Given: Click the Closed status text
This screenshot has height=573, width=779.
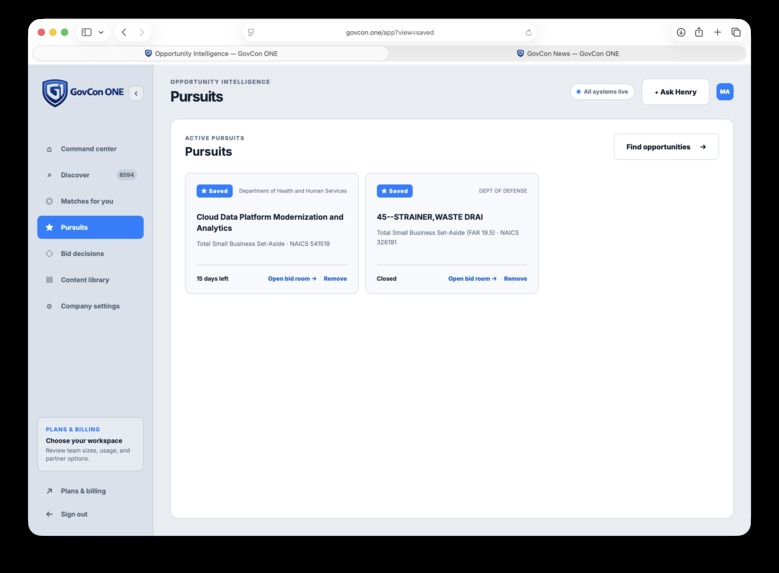Looking at the screenshot, I should (387, 279).
